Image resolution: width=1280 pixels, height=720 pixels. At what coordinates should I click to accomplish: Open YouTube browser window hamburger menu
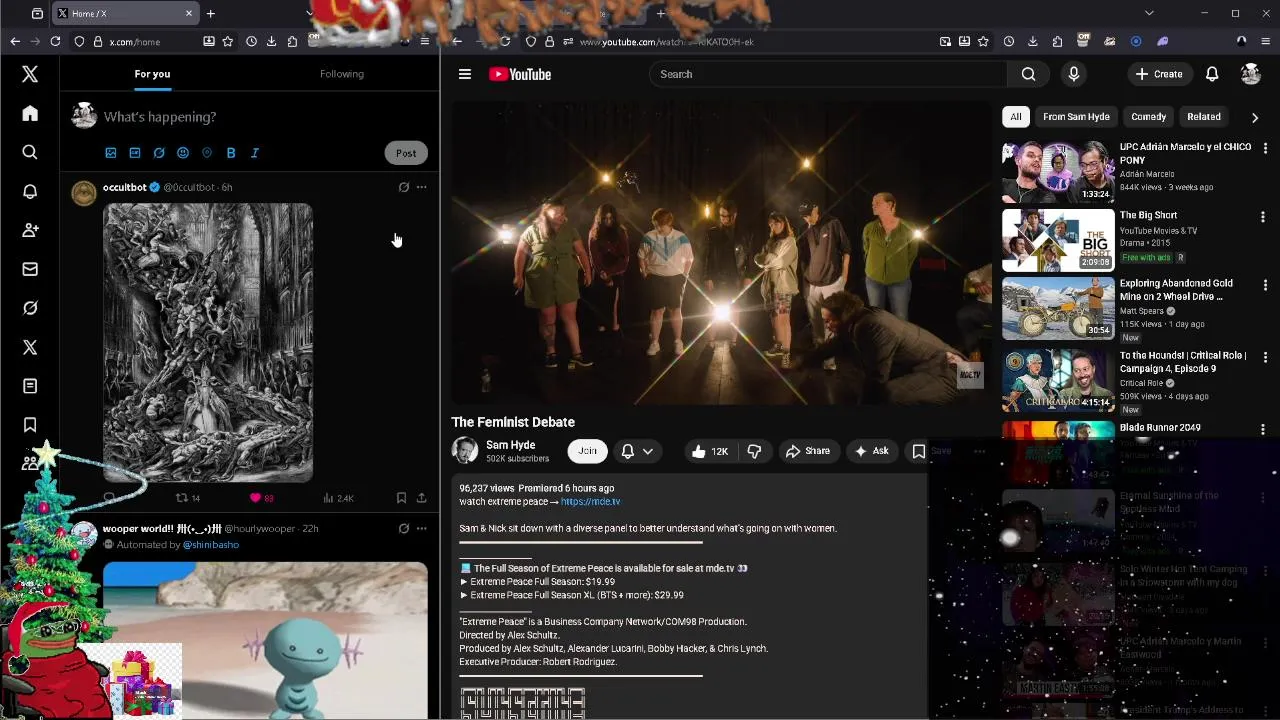coord(1265,41)
